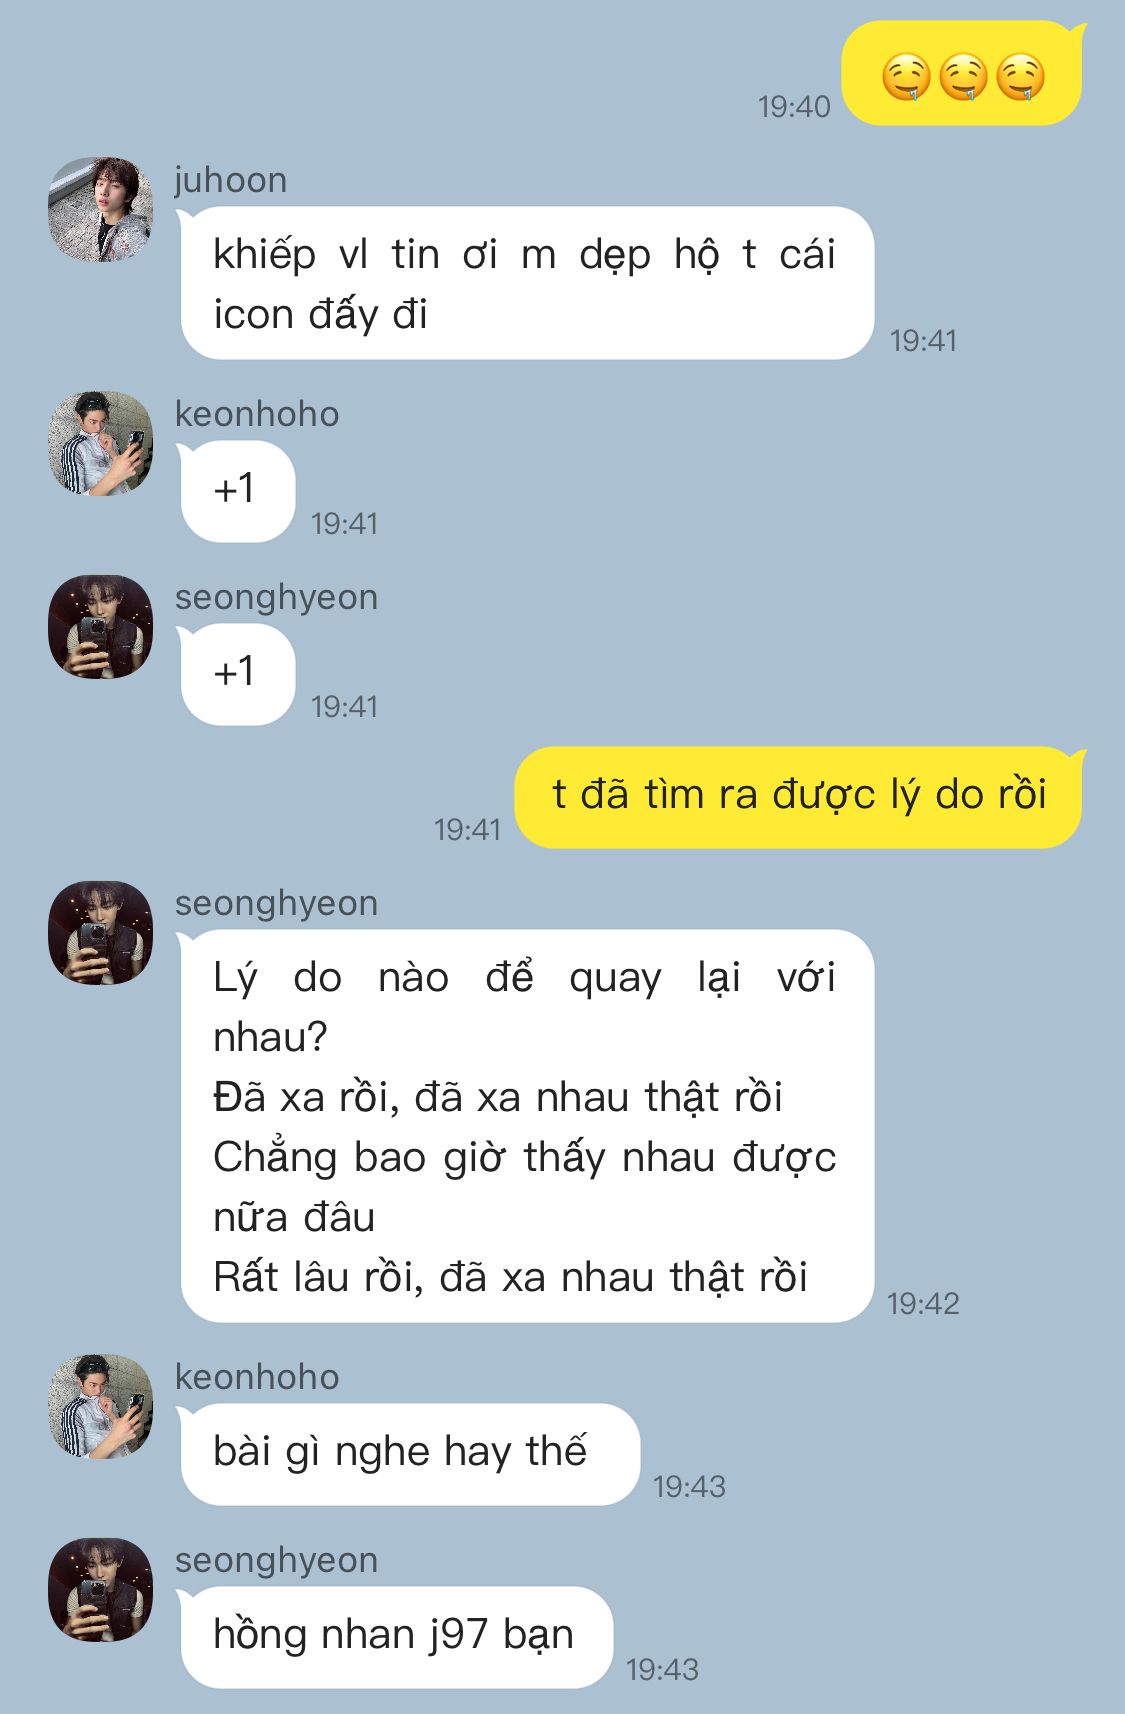Screen dimensions: 1125x1714
Task: Tap juhoon's message 'khiếp vl tin ơi'
Action: point(527,283)
